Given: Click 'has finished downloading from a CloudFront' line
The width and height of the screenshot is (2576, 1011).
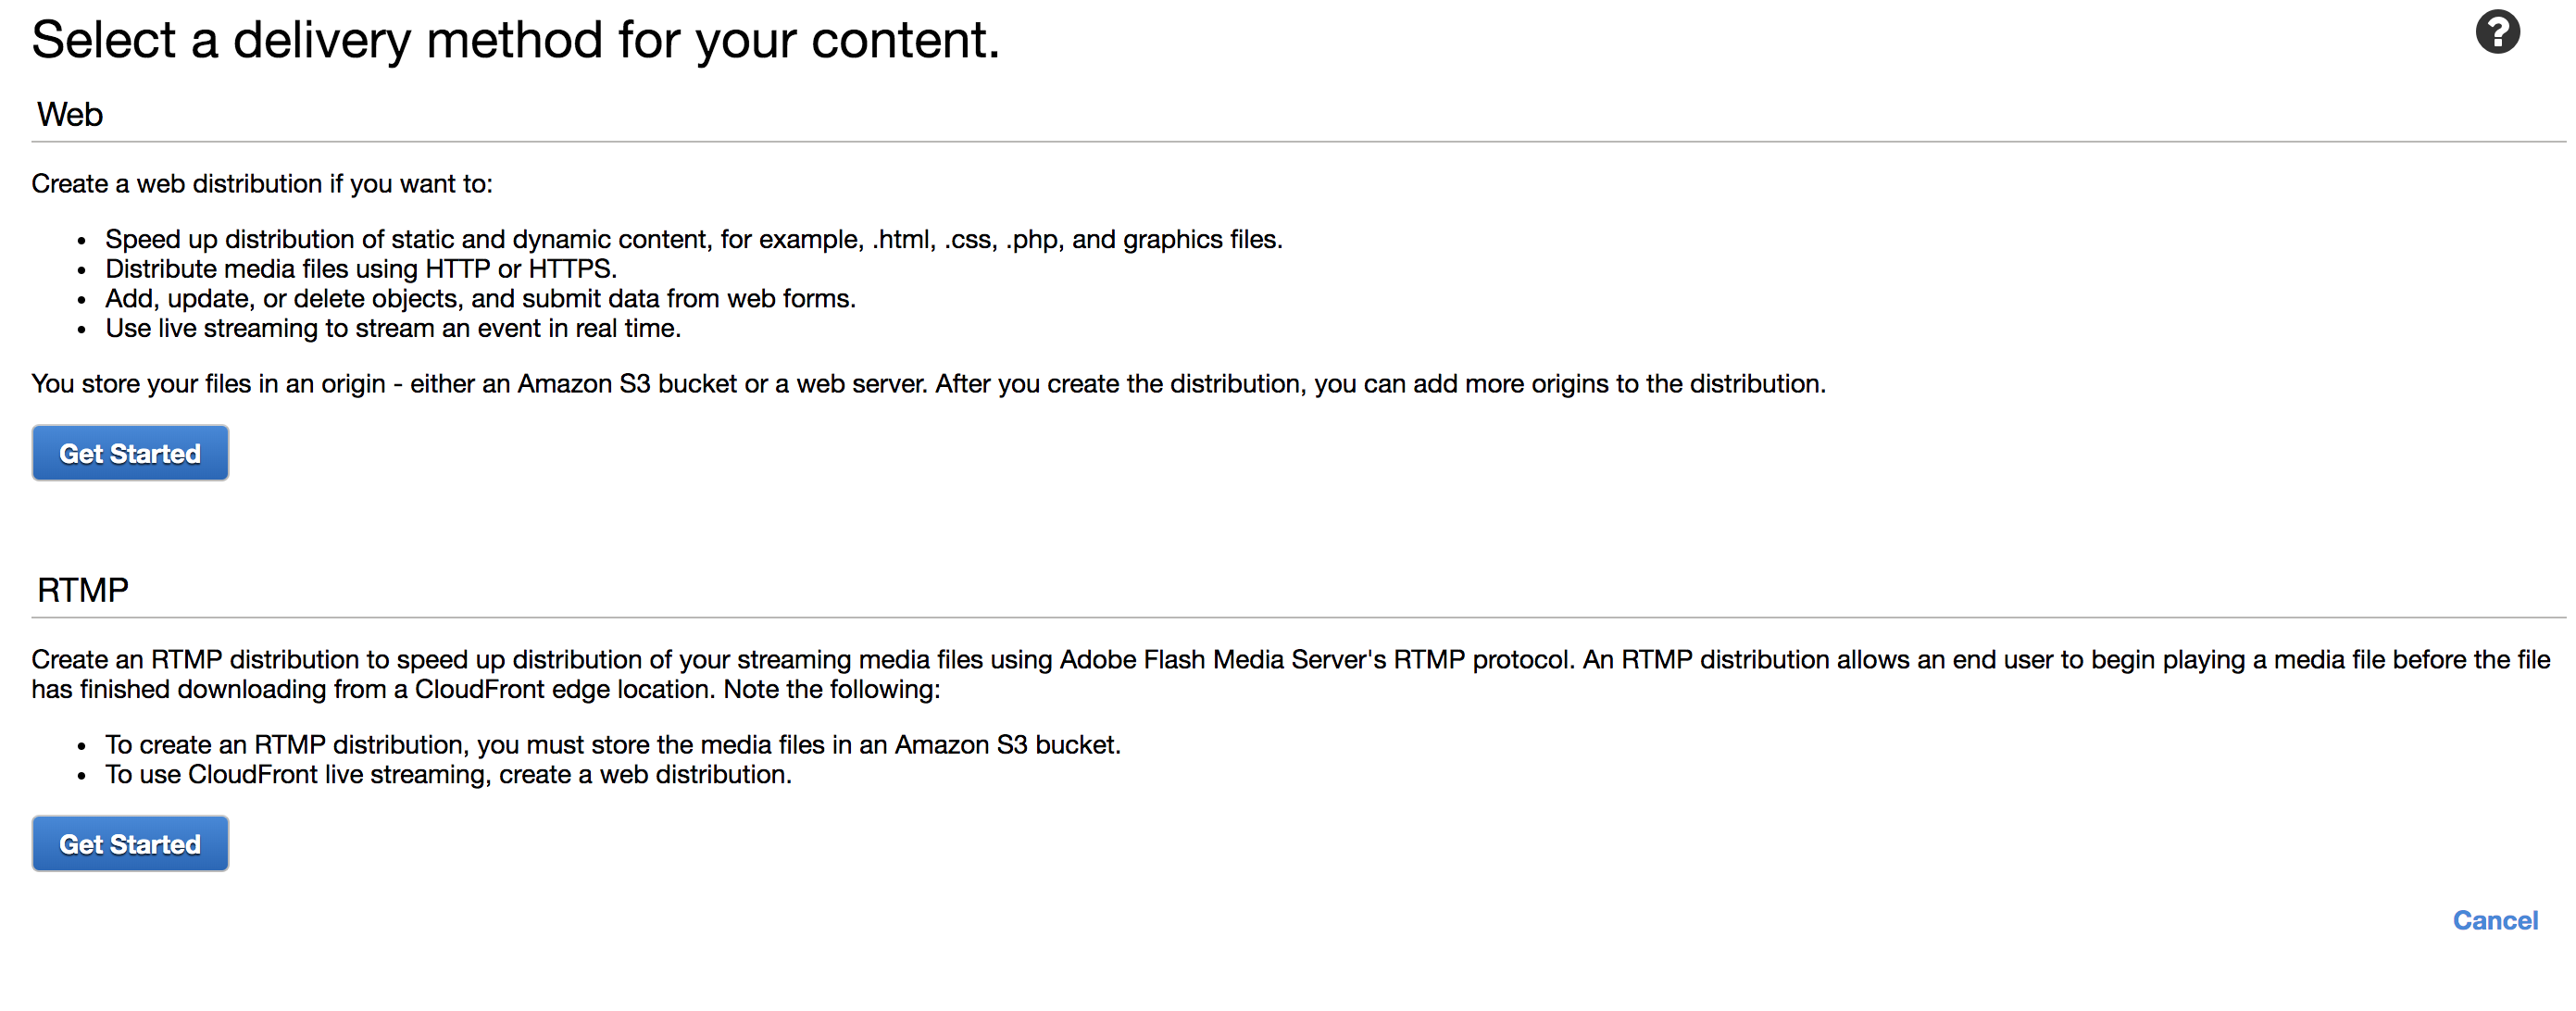Looking at the screenshot, I should (486, 690).
